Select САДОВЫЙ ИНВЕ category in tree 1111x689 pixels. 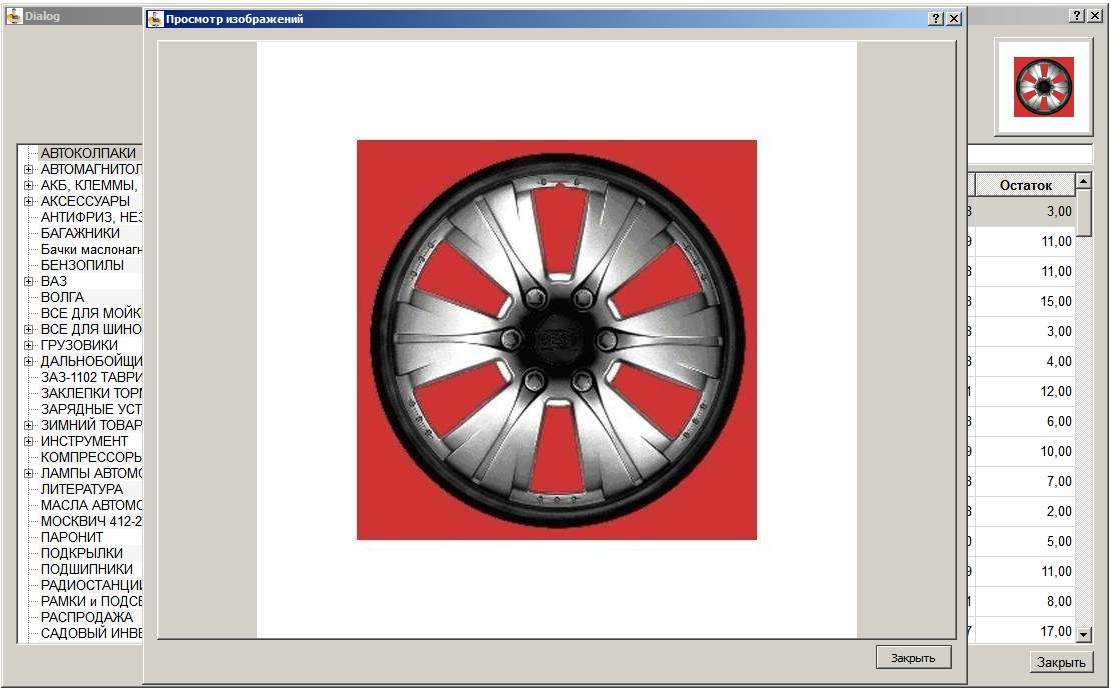pyautogui.click(x=91, y=633)
